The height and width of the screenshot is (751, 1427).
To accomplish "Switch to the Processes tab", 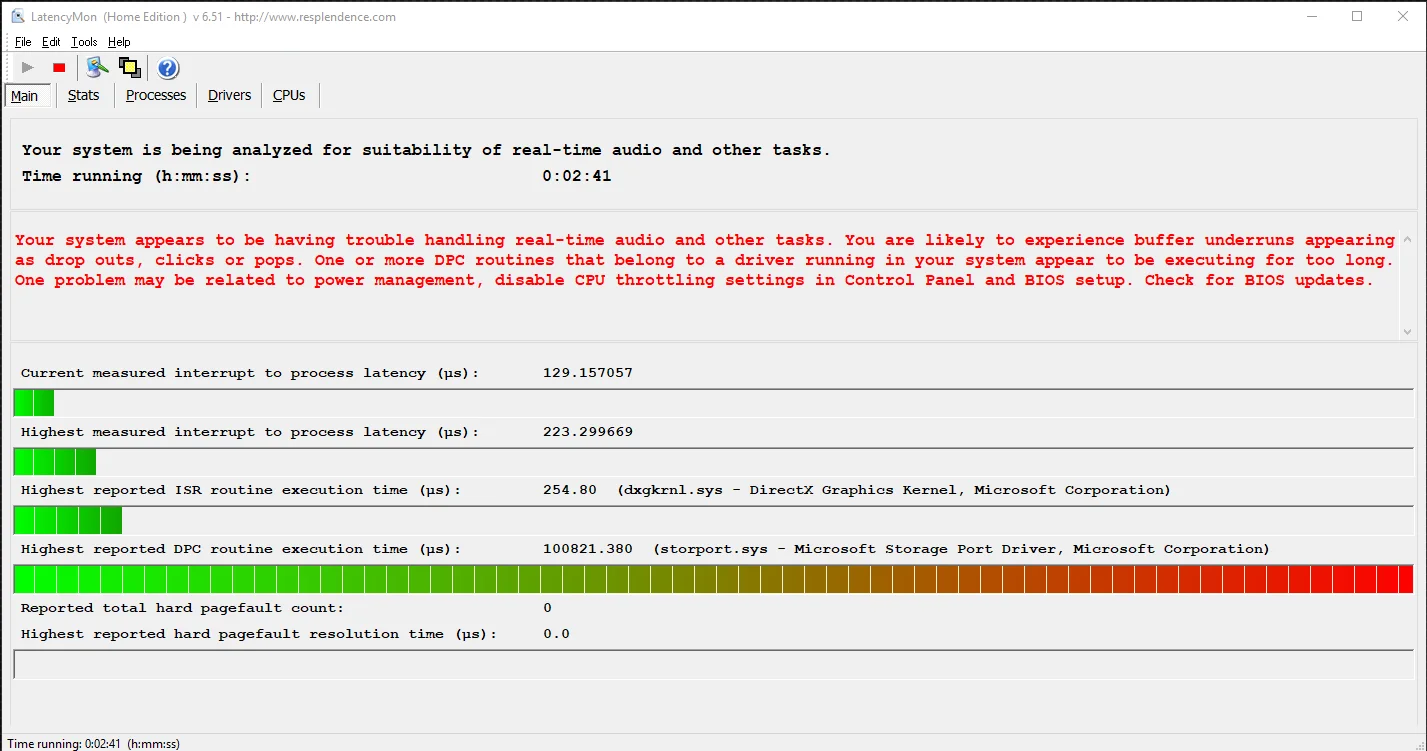I will pos(156,95).
